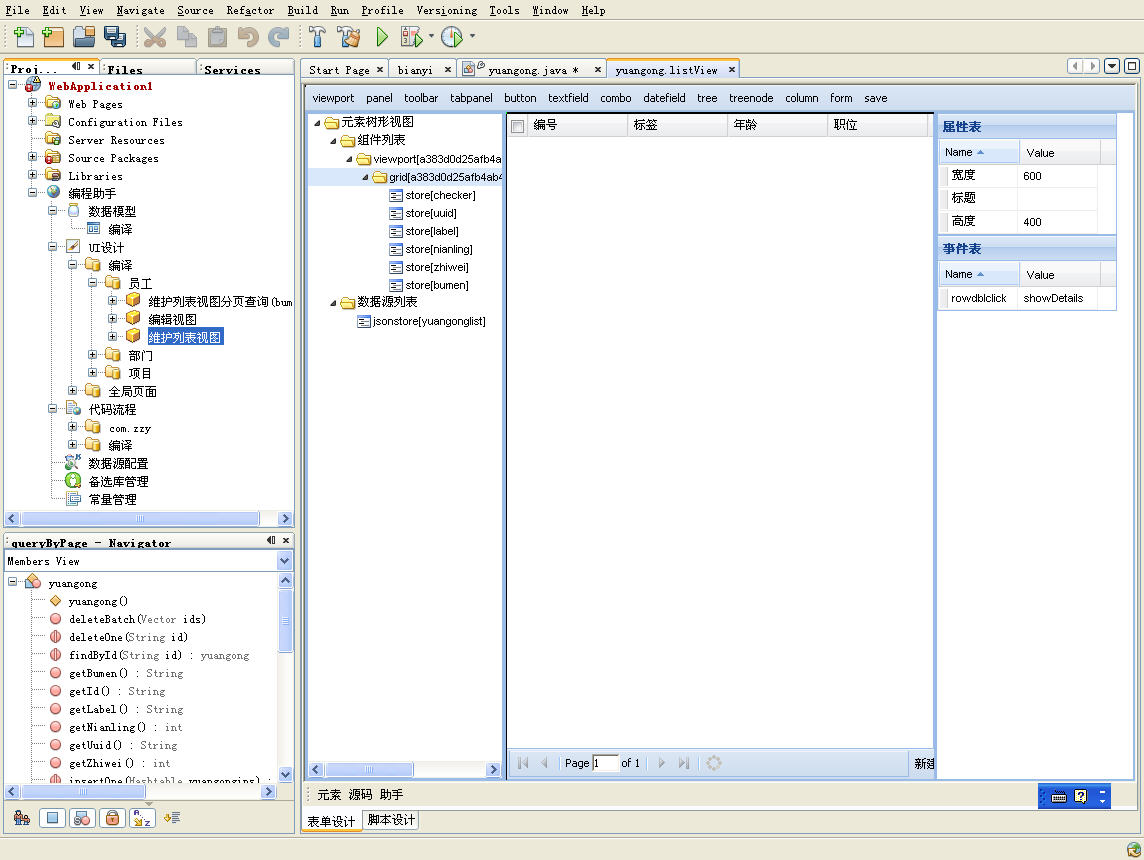The width and height of the screenshot is (1144, 860).
Task: Click the 新建 button in the grid footer
Action: pyautogui.click(x=922, y=763)
